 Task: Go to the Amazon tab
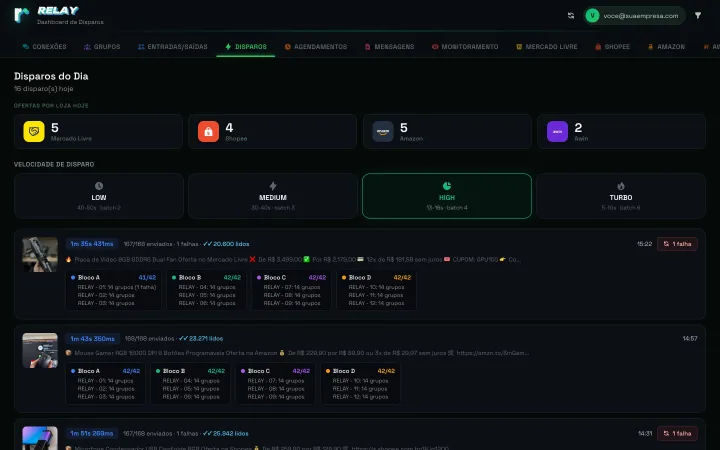pos(666,47)
